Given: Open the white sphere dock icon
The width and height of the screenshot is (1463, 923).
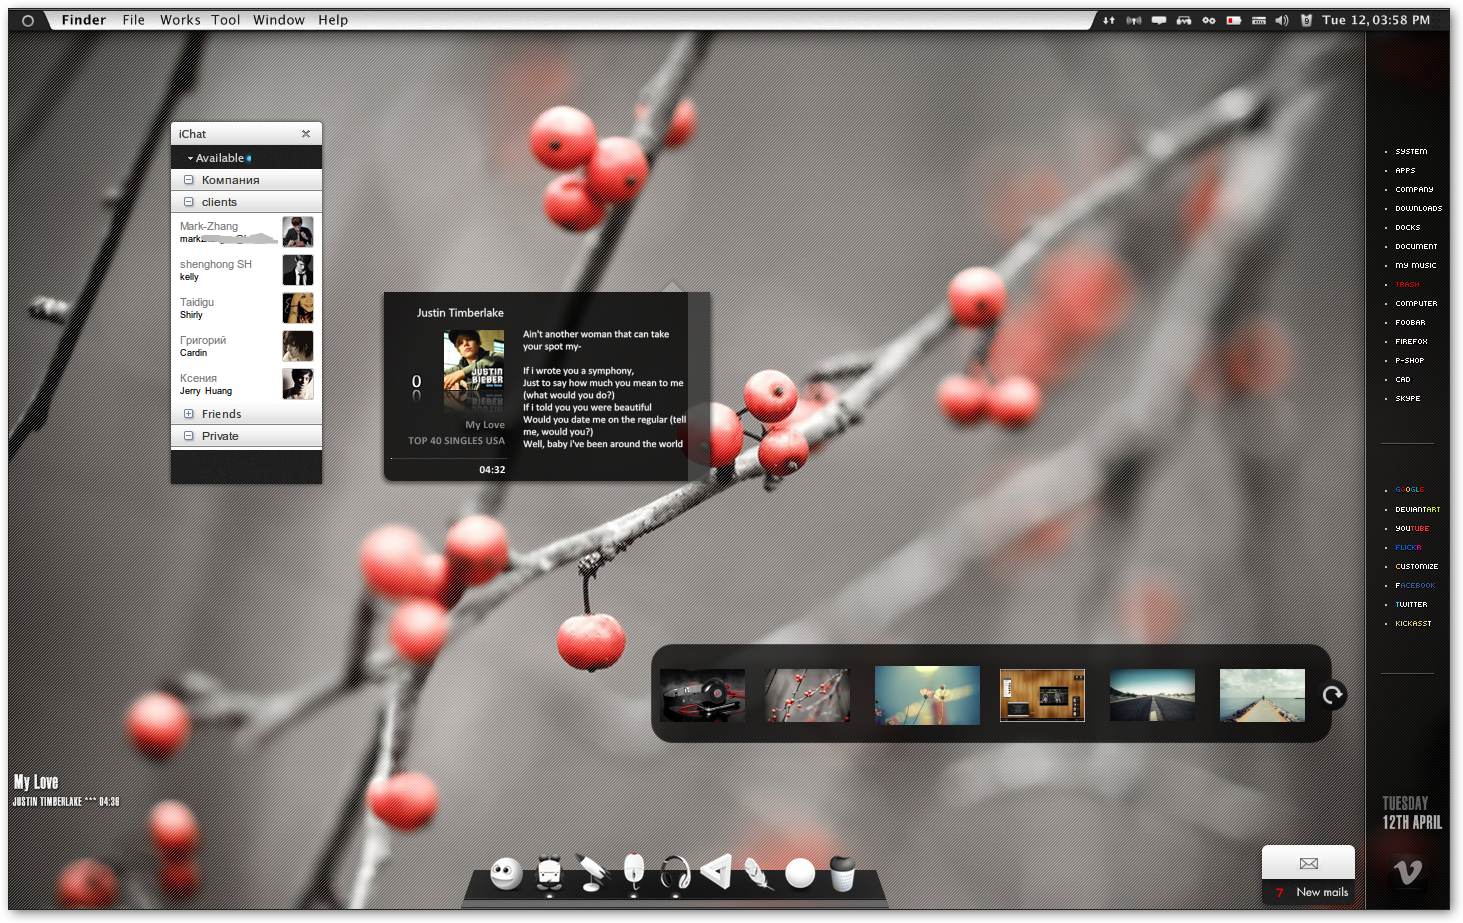Looking at the screenshot, I should (800, 874).
